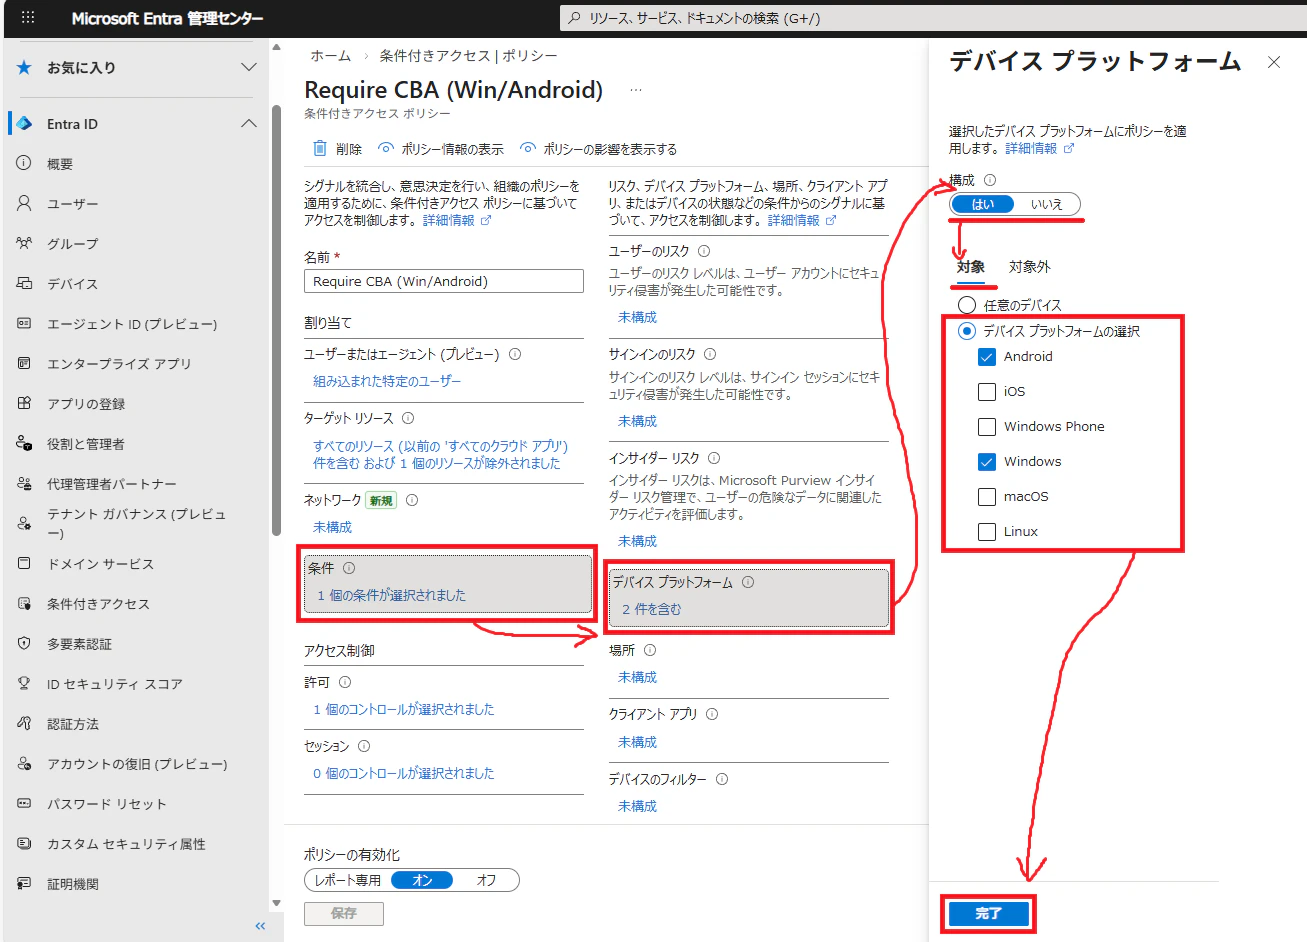Switch to the 対象 tab
Viewport: 1307px width, 942px height.
click(970, 267)
